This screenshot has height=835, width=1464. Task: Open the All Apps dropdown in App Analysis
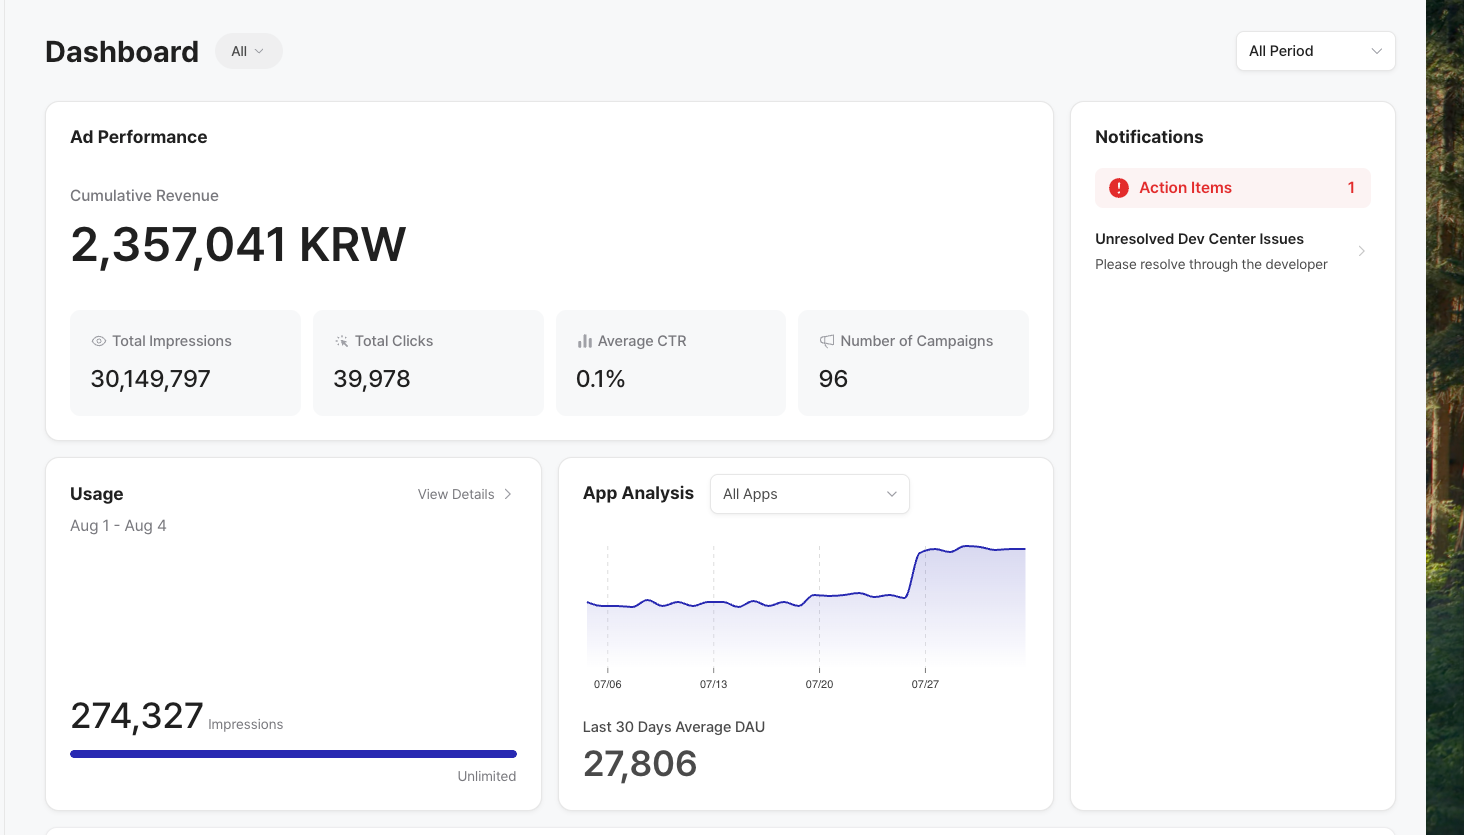click(x=809, y=494)
